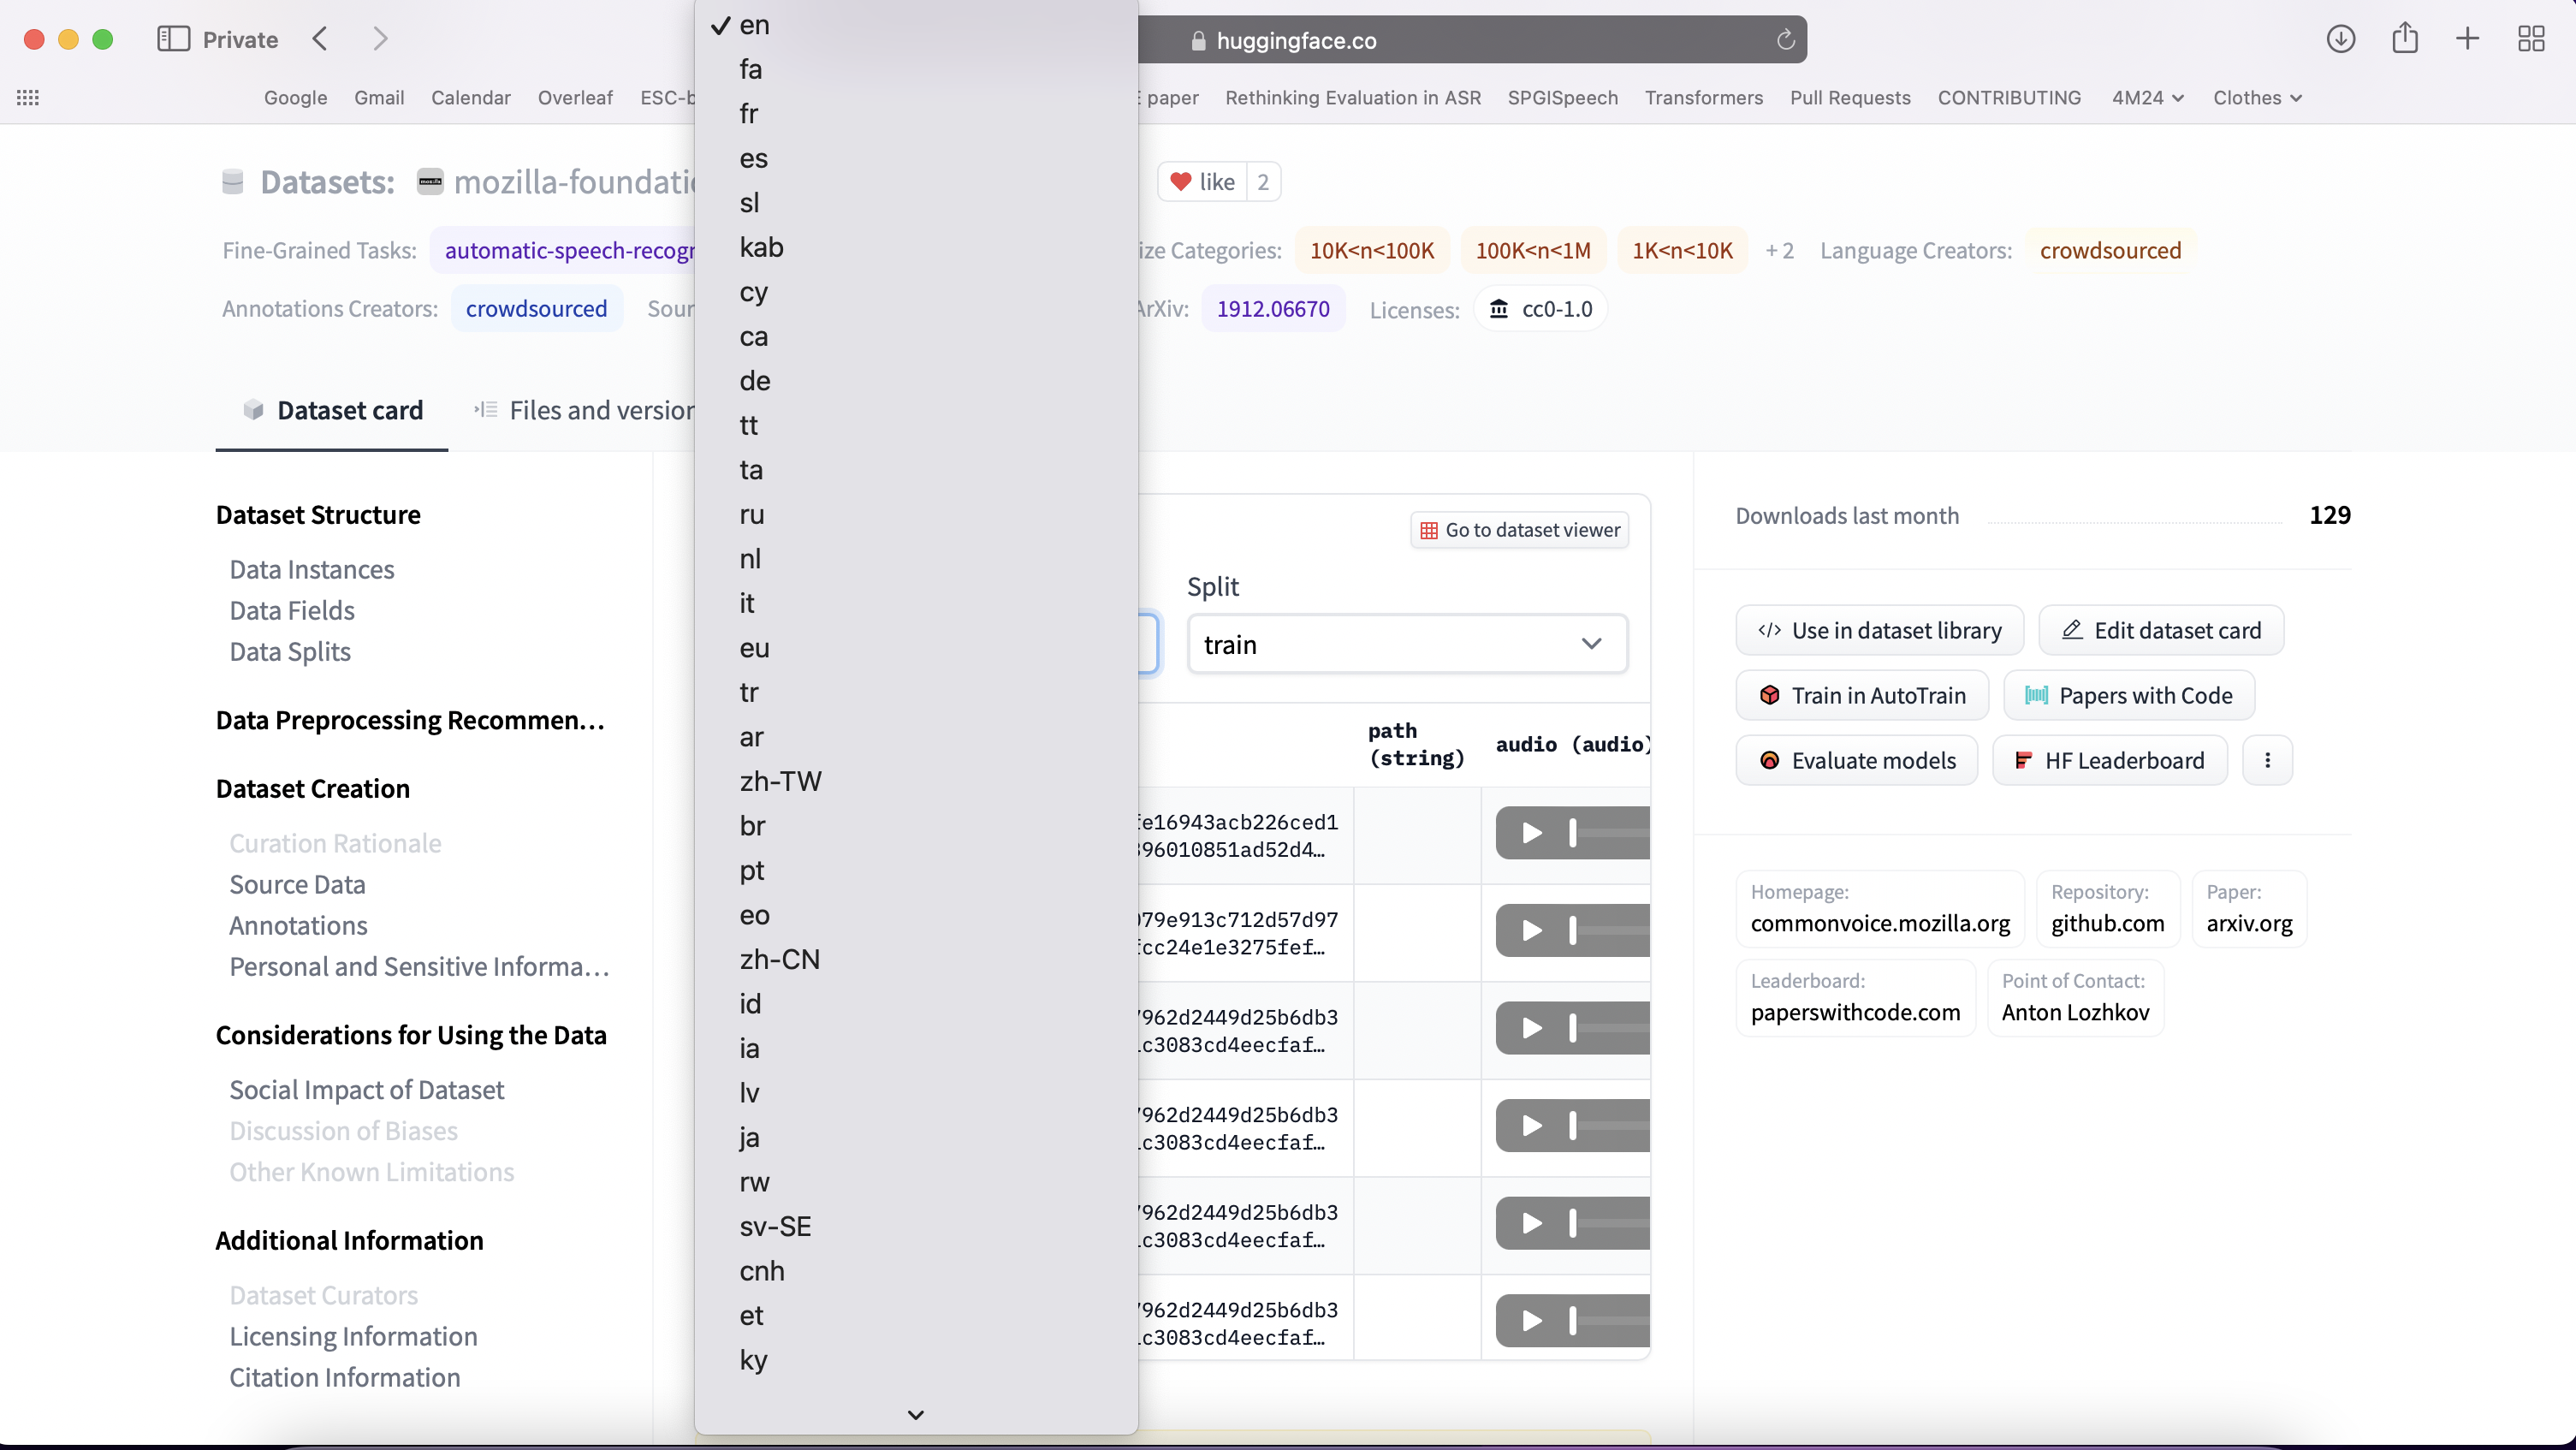Screen dimensions: 2576x1450
Task: Click the Dataset Structure heading
Action: click(318, 514)
